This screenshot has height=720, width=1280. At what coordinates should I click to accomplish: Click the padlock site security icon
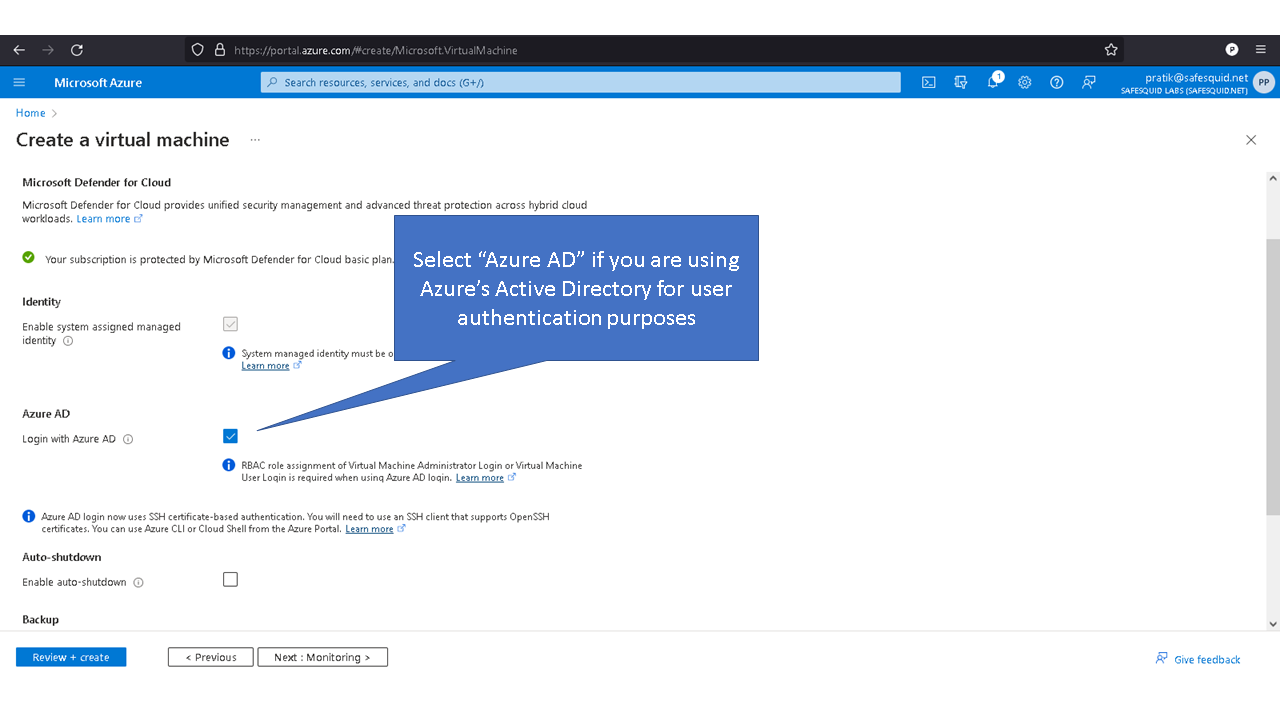click(220, 50)
